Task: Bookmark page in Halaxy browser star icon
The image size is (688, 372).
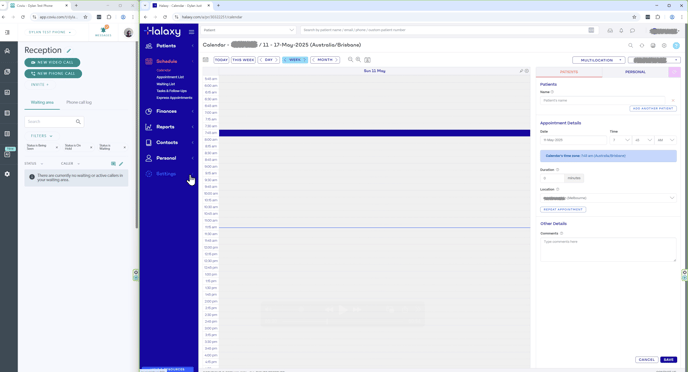Action: 634,17
